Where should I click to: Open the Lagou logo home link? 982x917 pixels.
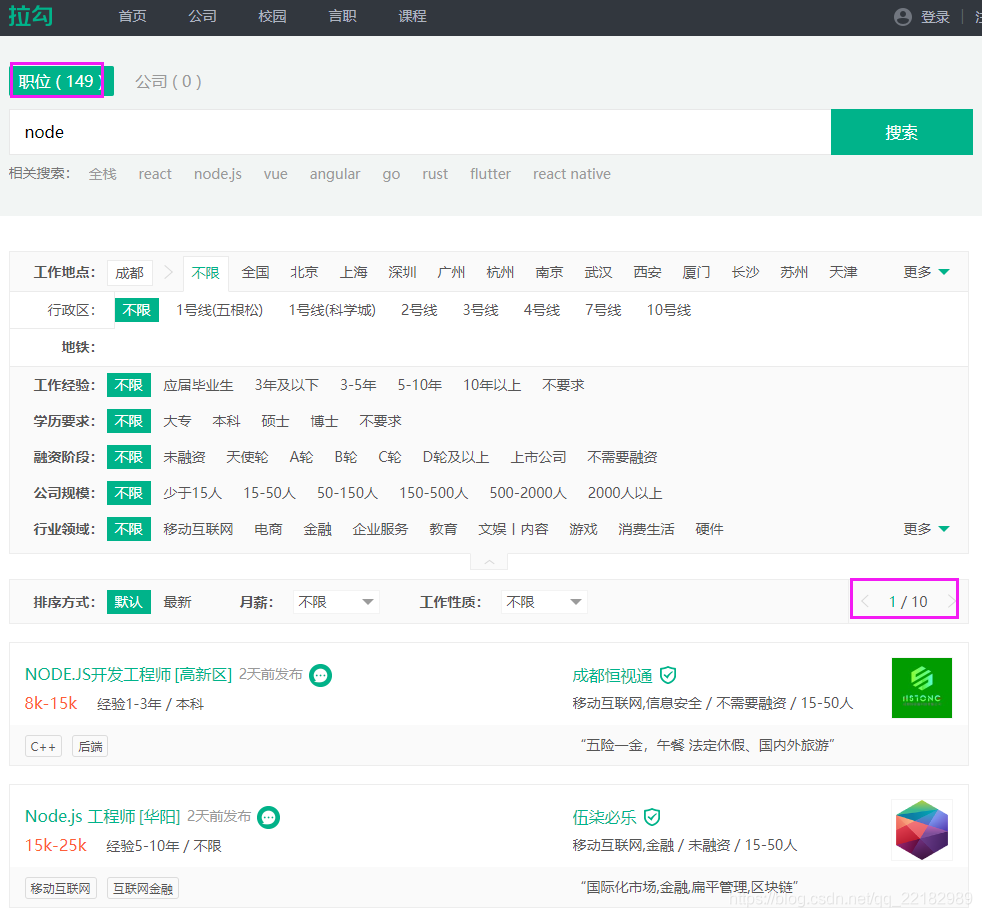pyautogui.click(x=31, y=16)
